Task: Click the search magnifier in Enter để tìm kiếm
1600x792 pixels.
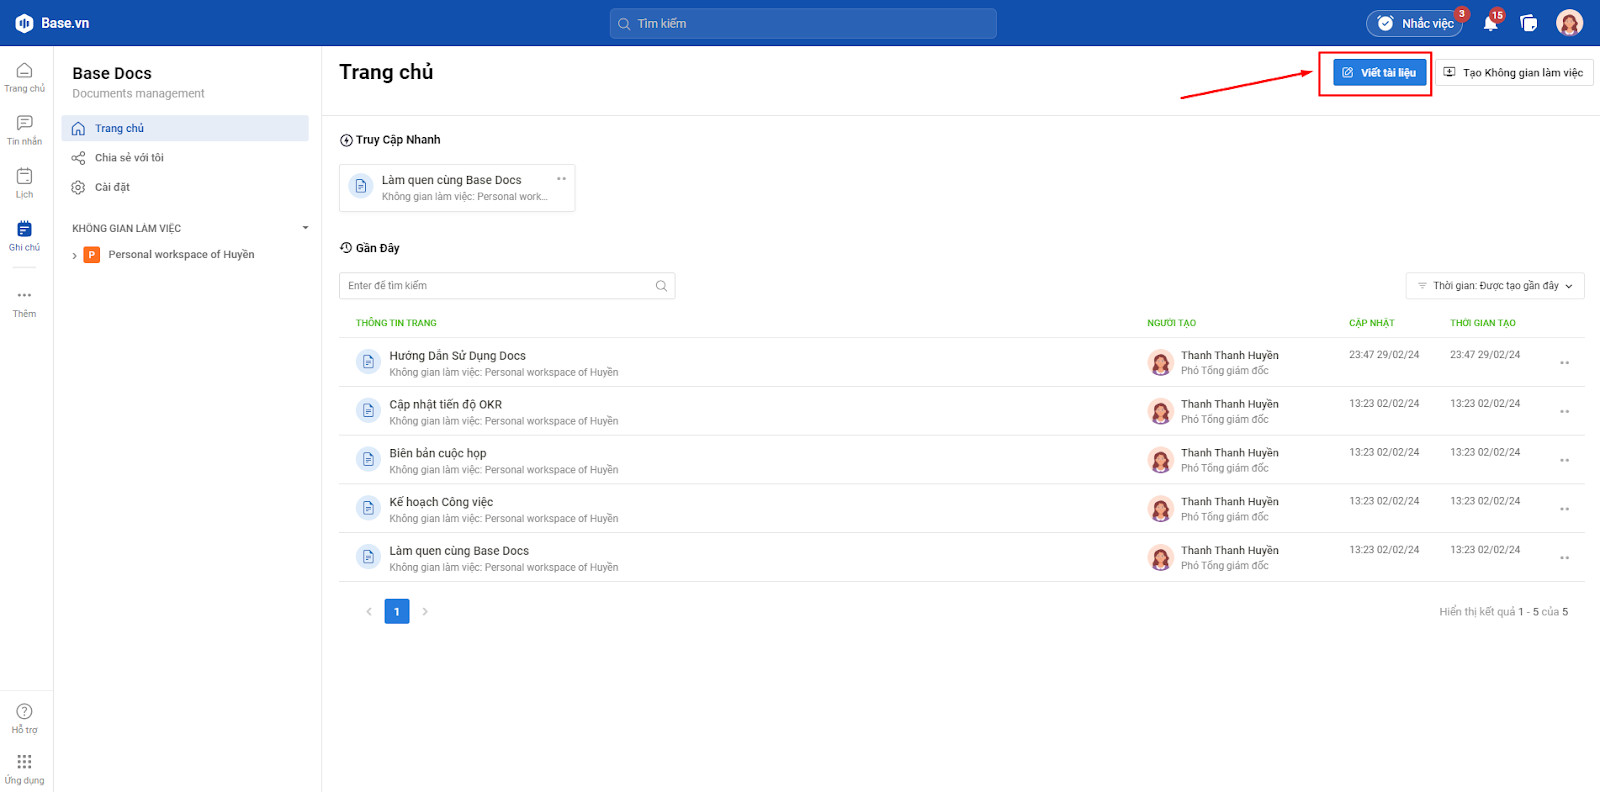Action: pos(661,286)
